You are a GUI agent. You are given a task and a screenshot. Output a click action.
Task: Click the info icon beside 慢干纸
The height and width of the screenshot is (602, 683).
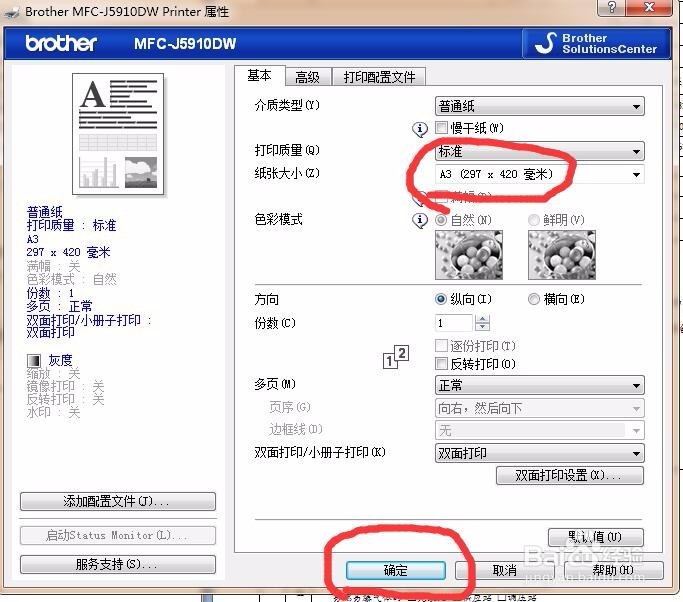(x=420, y=129)
